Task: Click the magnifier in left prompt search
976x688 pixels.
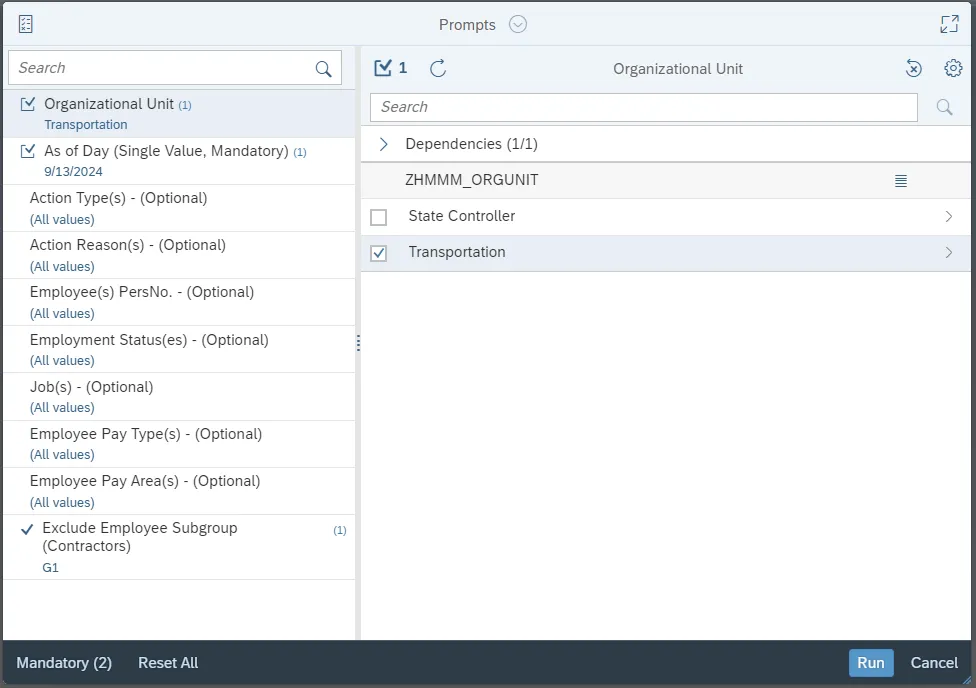Action: click(323, 68)
